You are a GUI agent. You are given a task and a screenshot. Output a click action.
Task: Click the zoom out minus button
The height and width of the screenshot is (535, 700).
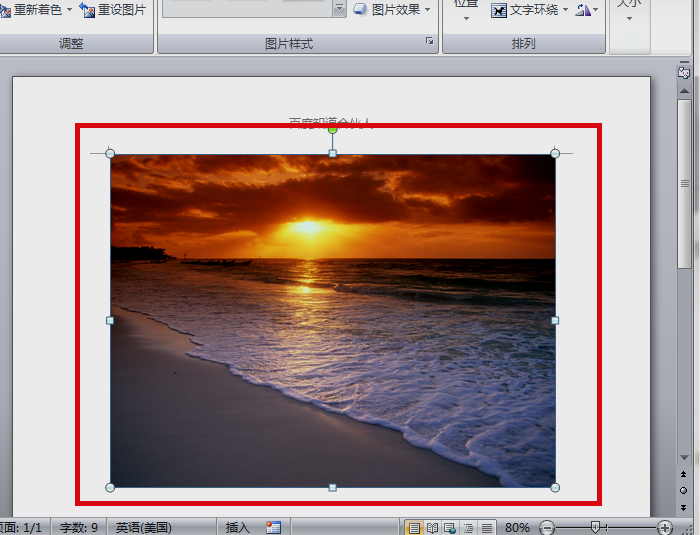(547, 527)
